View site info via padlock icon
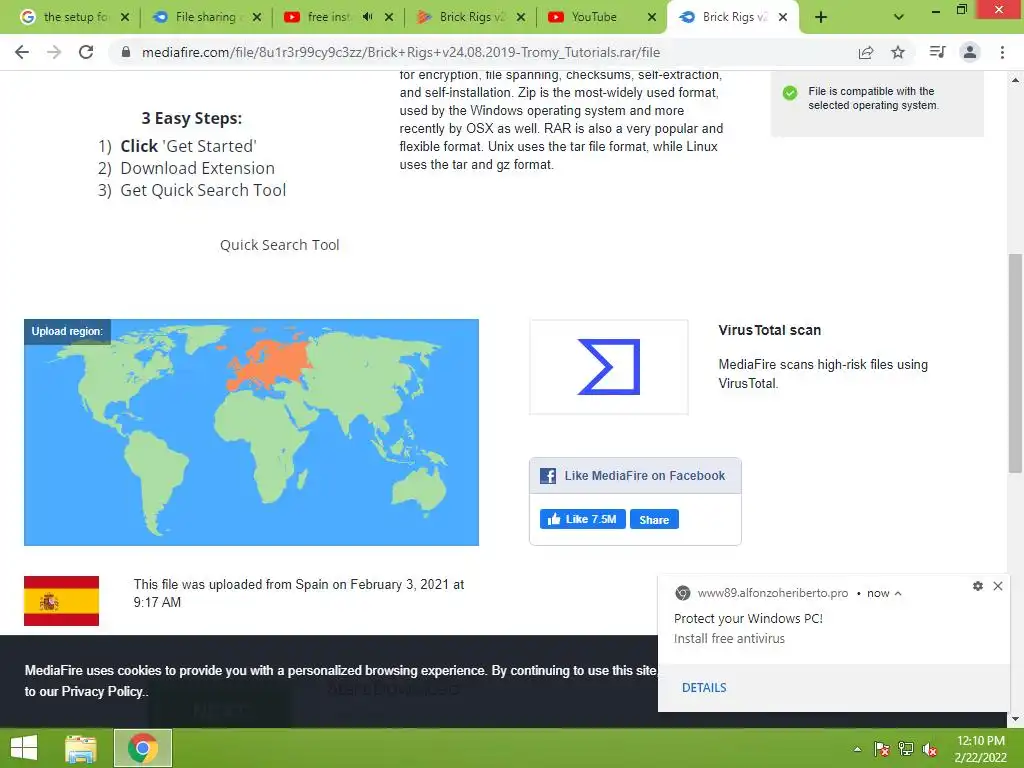The width and height of the screenshot is (1024, 768). pos(126,52)
